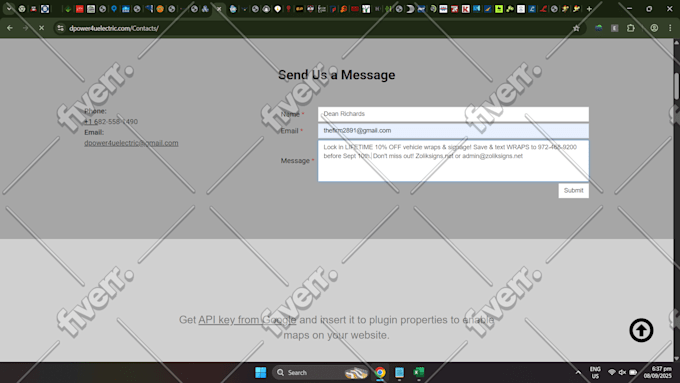The width and height of the screenshot is (680, 383).
Task: Focus the Name field with Dean Richards
Action: pos(453,114)
